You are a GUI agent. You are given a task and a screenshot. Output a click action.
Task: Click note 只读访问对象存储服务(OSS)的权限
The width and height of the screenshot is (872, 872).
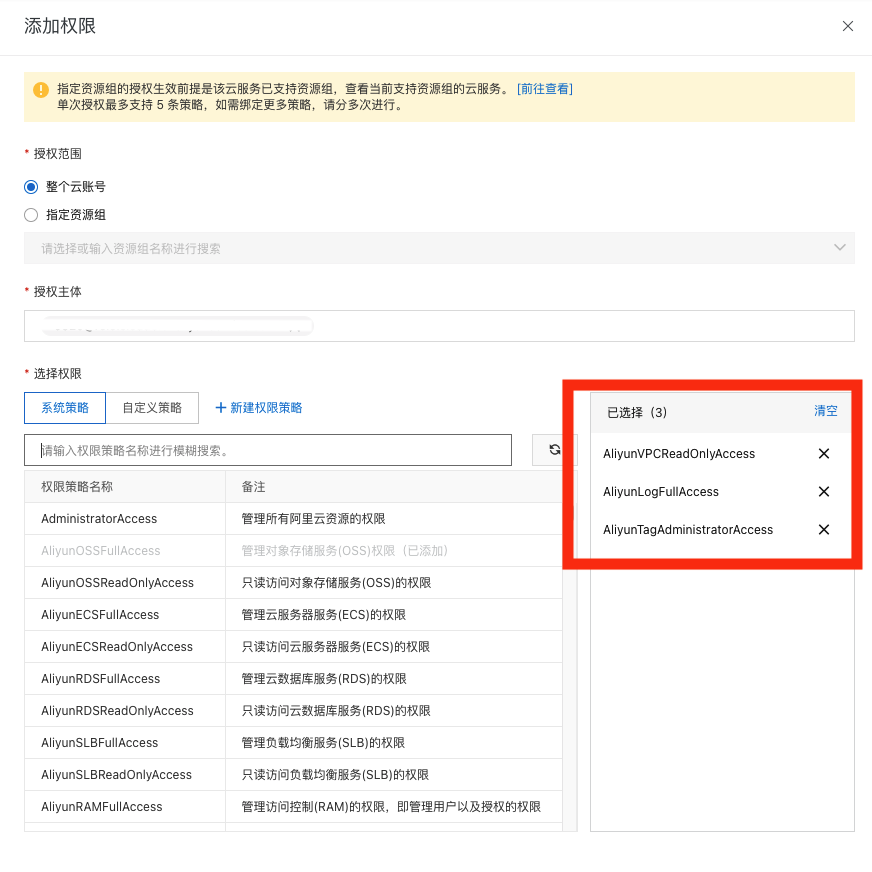click(x=336, y=583)
